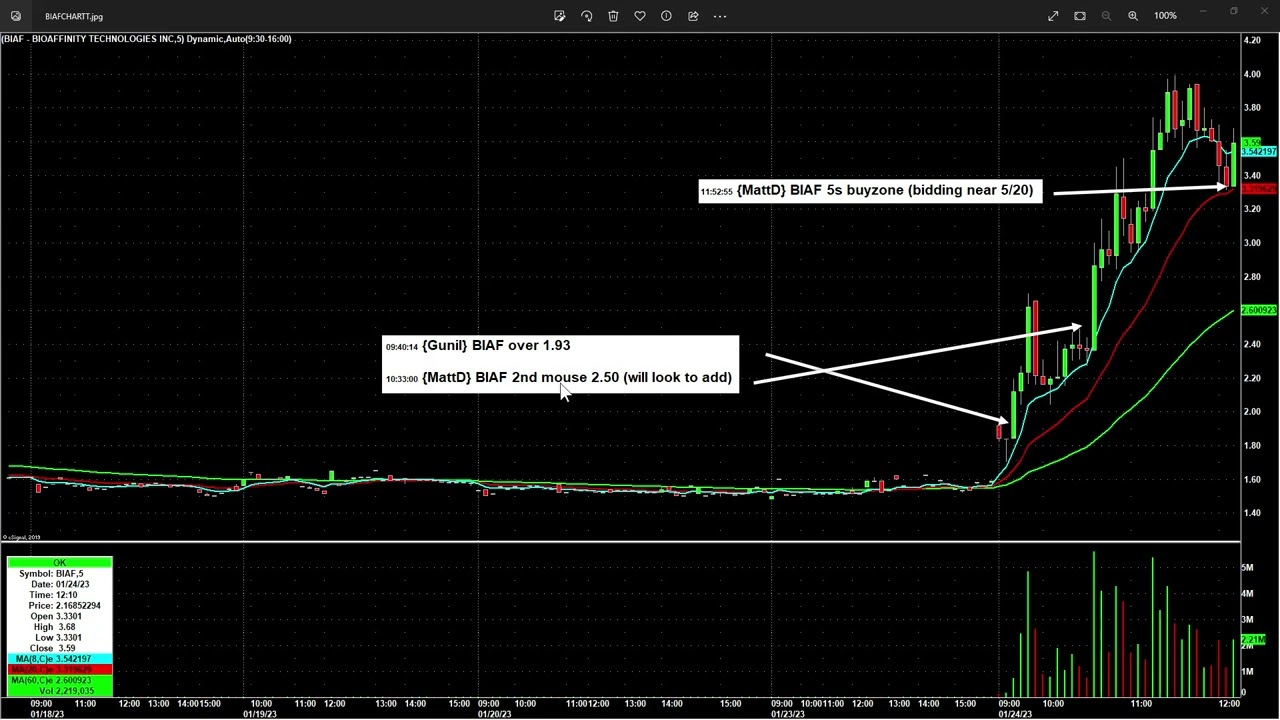Click the BIAFCHARTT.jpg file name
The image size is (1280, 720).
coord(74,17)
